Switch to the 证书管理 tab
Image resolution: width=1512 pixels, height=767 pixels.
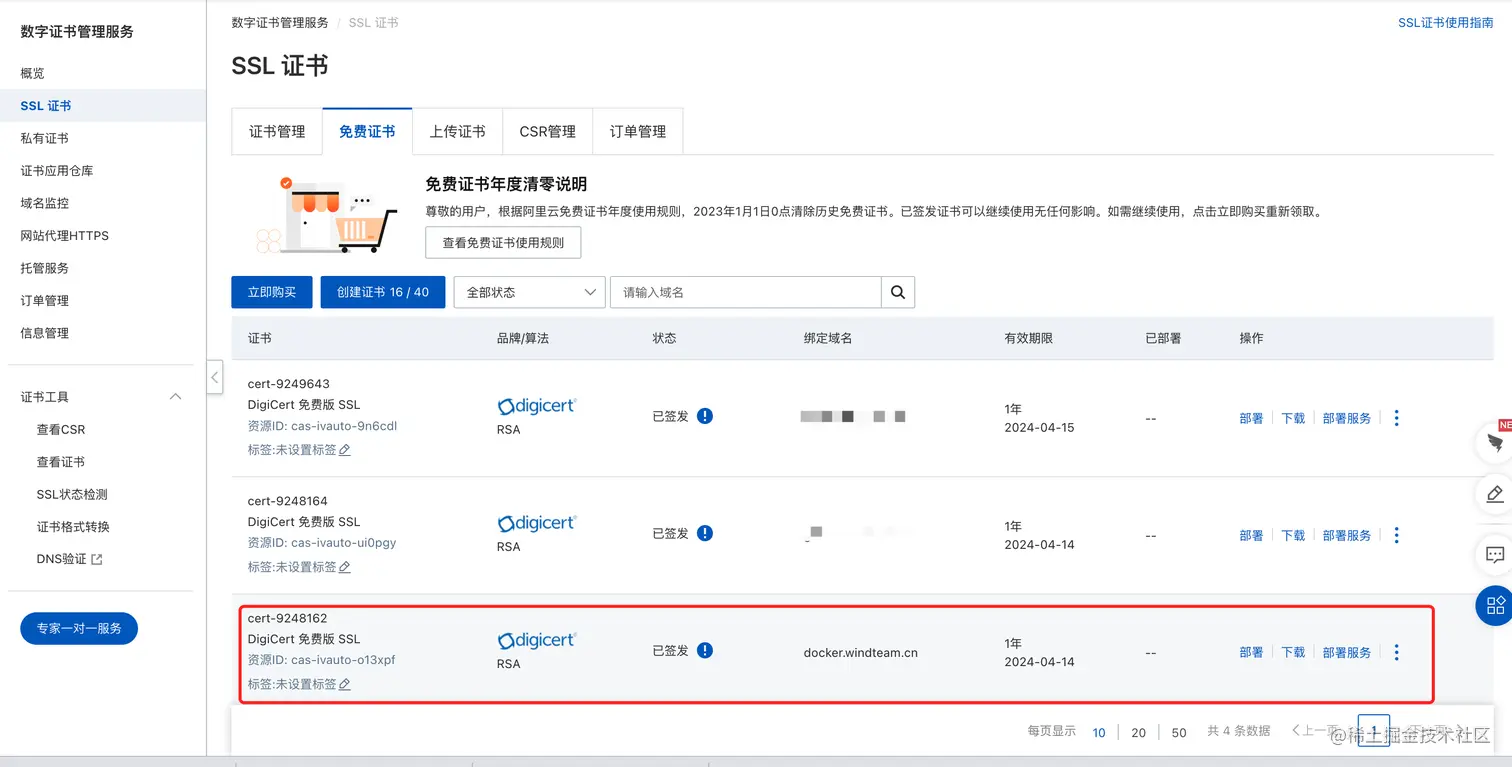click(x=277, y=131)
